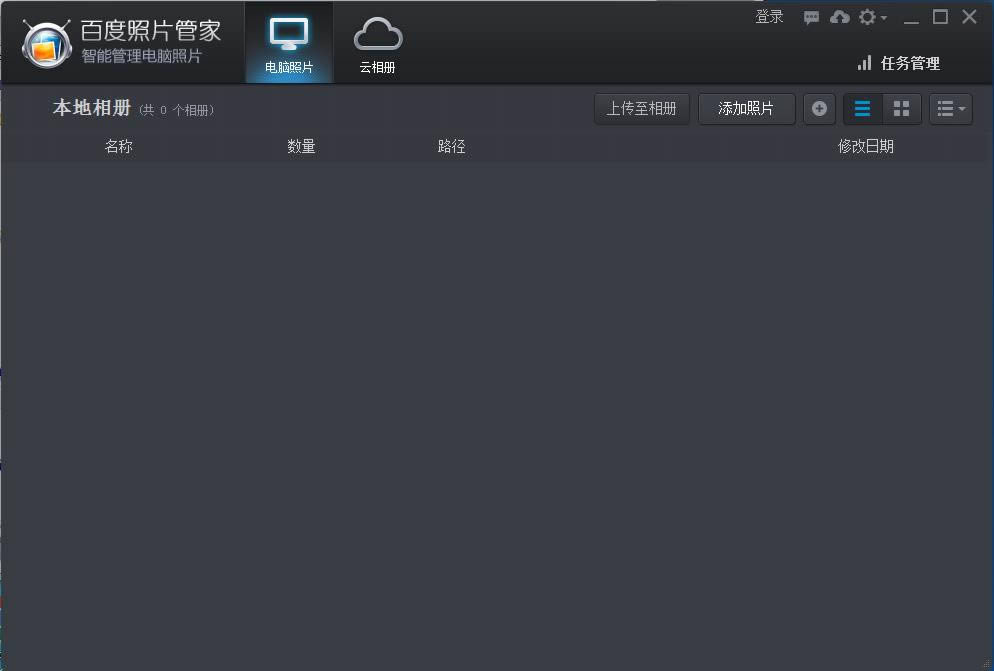Viewport: 994px width, 671px height.
Task: Sort by 路径 column header
Action: tap(451, 147)
